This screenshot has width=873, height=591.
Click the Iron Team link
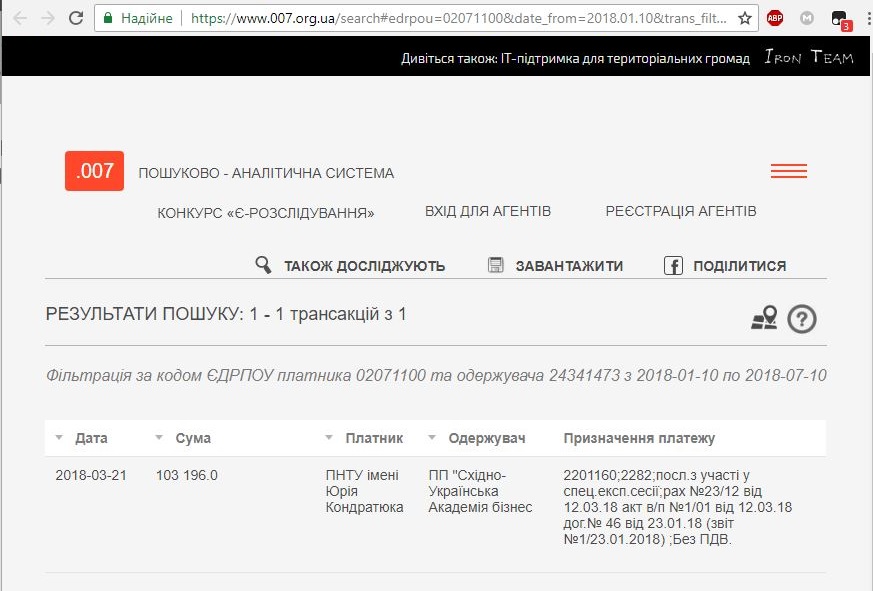coord(808,58)
